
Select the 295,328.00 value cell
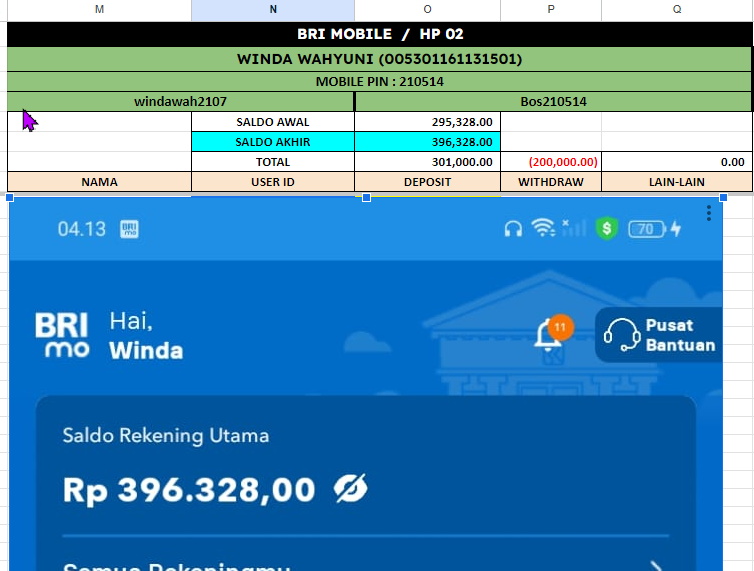point(427,122)
